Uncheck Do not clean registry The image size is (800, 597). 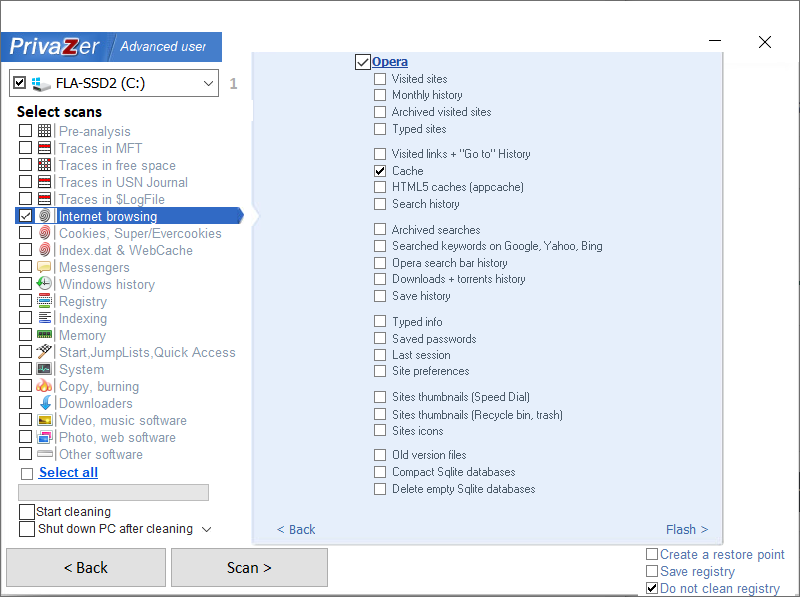[652, 588]
